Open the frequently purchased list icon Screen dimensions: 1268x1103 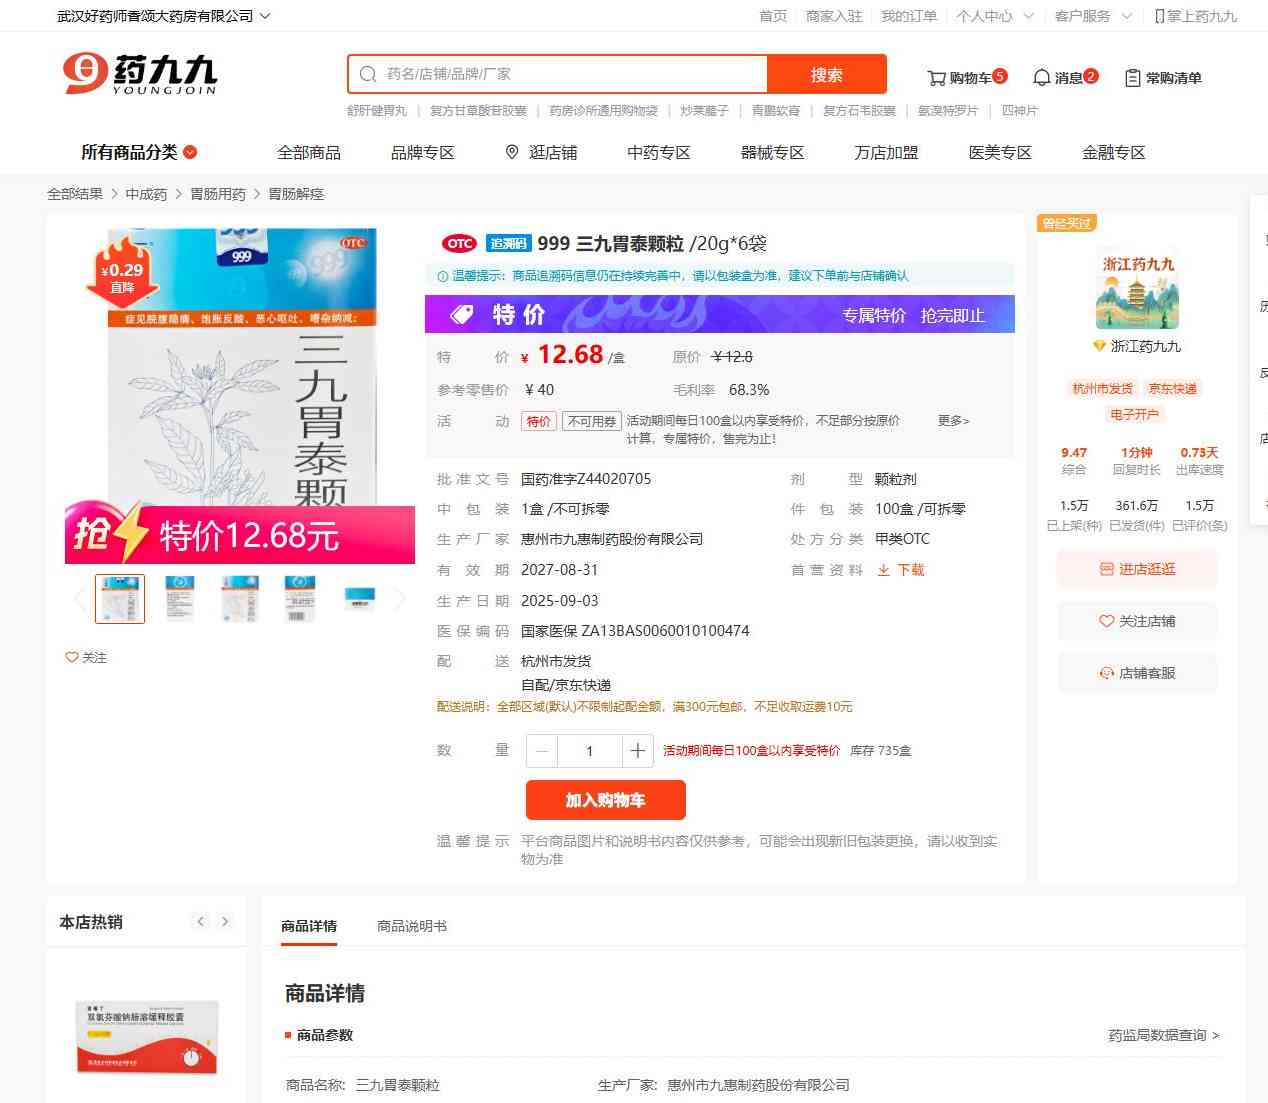point(1132,78)
